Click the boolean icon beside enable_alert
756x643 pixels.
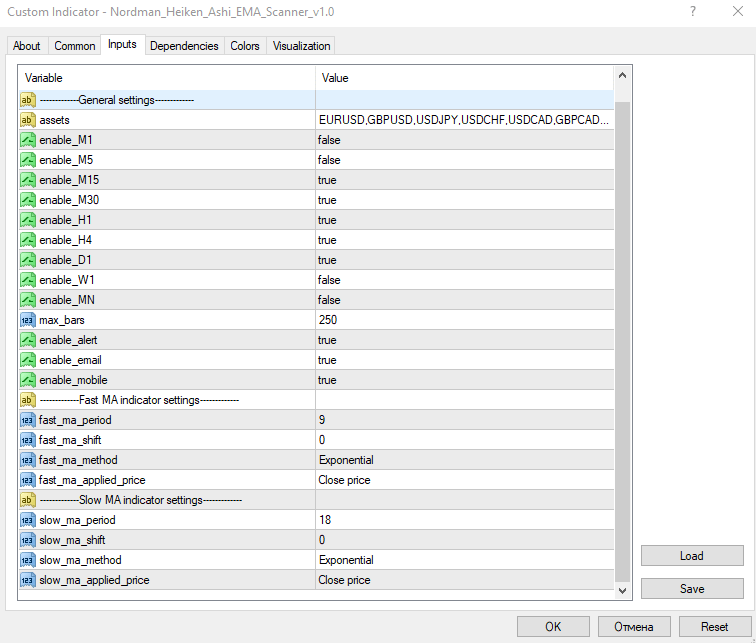(x=27, y=340)
